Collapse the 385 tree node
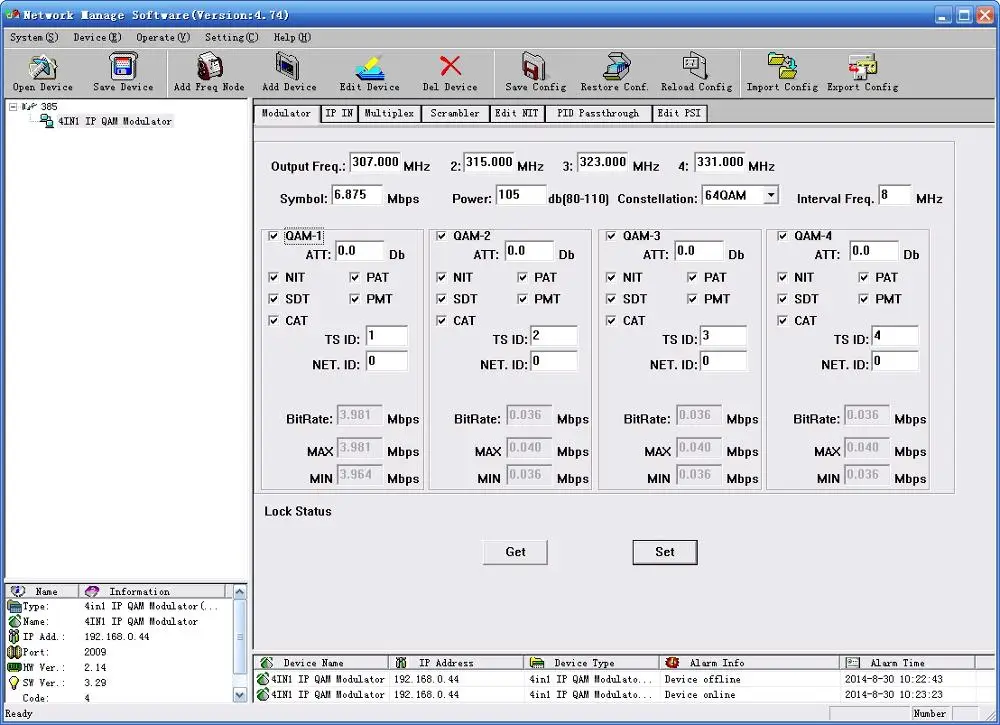The image size is (1000, 725). pos(12,107)
